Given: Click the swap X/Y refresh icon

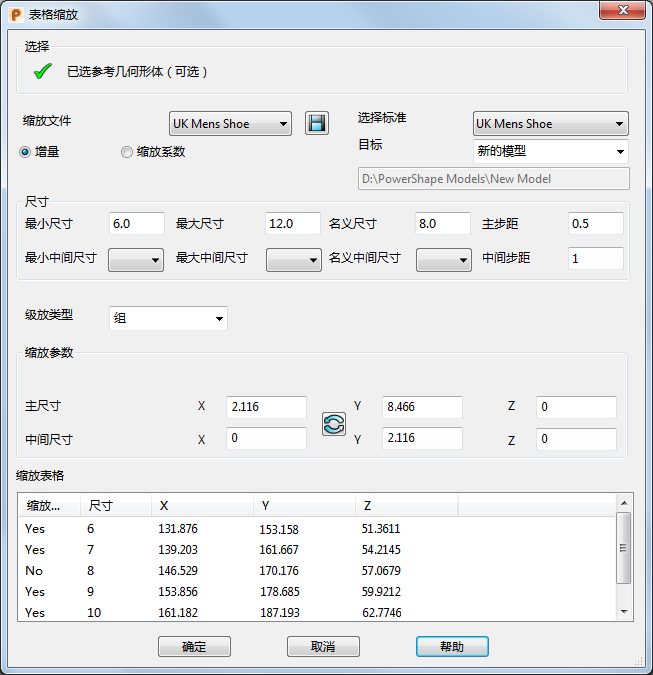Looking at the screenshot, I should 334,424.
